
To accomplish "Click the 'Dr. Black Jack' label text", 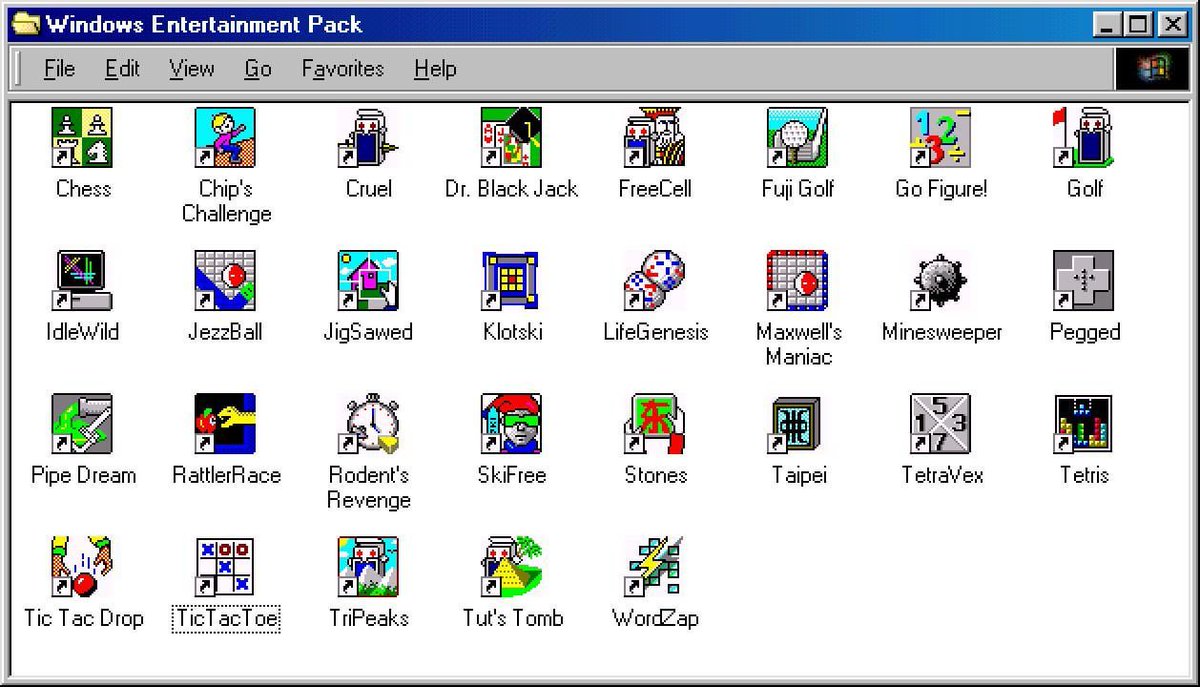I will tap(512, 189).
